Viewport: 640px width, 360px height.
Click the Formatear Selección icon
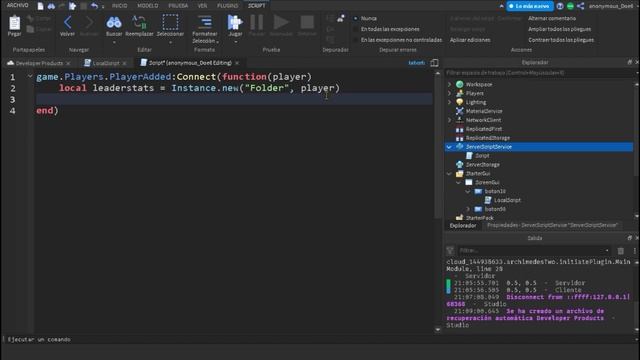coord(205,22)
